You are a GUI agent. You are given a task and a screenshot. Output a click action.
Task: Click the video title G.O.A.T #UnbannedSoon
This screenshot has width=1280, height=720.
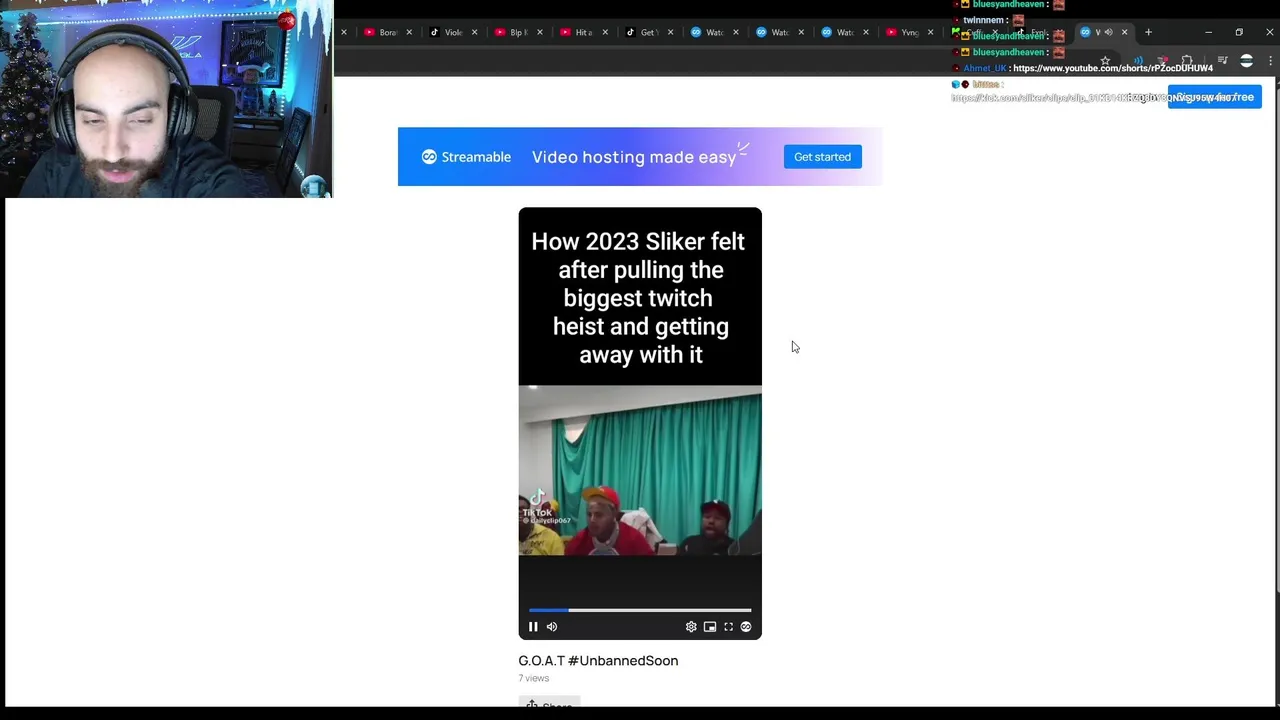(x=598, y=660)
